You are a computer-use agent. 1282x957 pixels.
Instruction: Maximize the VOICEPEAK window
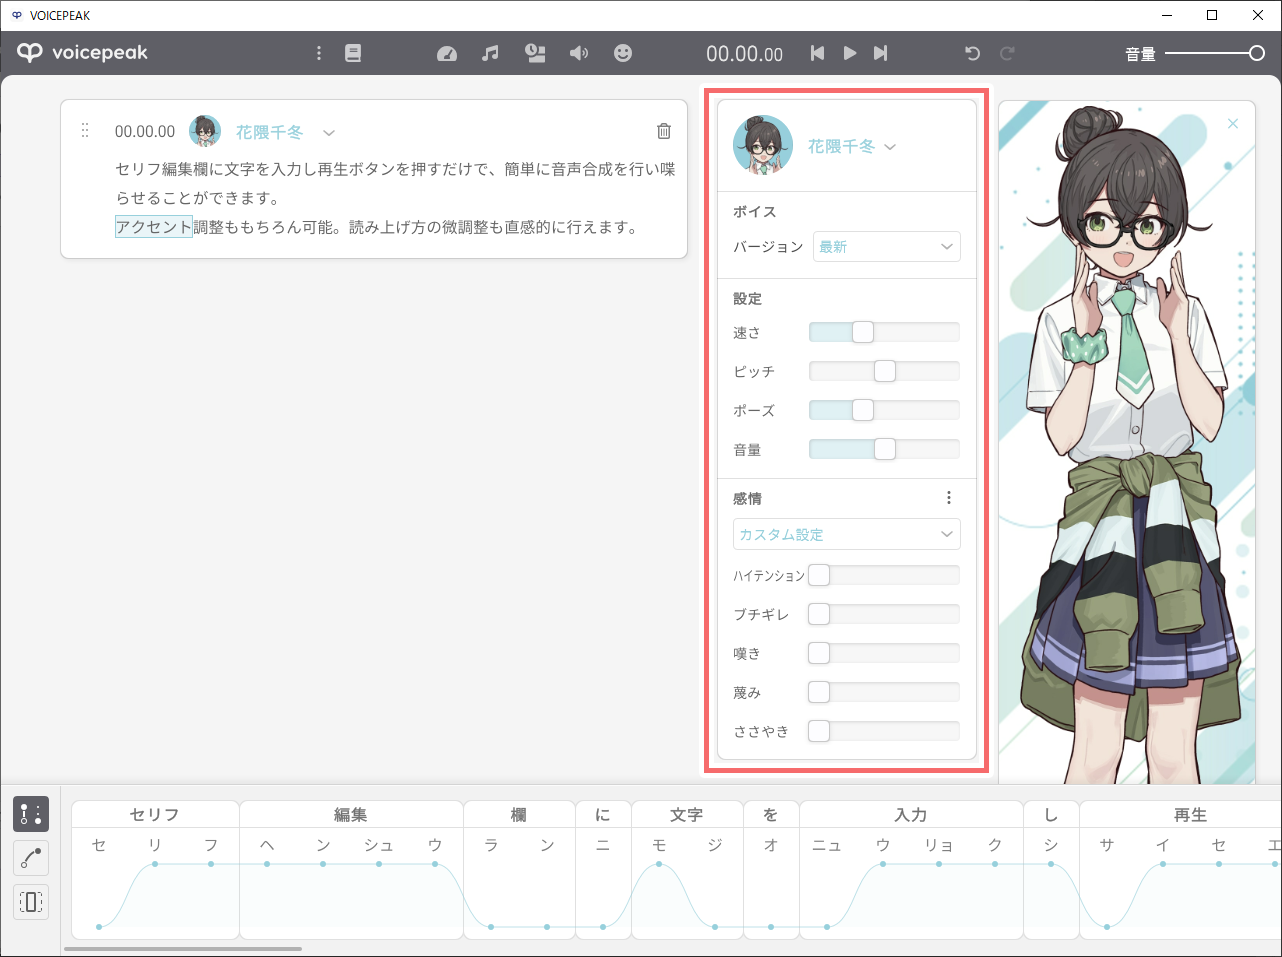pos(1212,15)
